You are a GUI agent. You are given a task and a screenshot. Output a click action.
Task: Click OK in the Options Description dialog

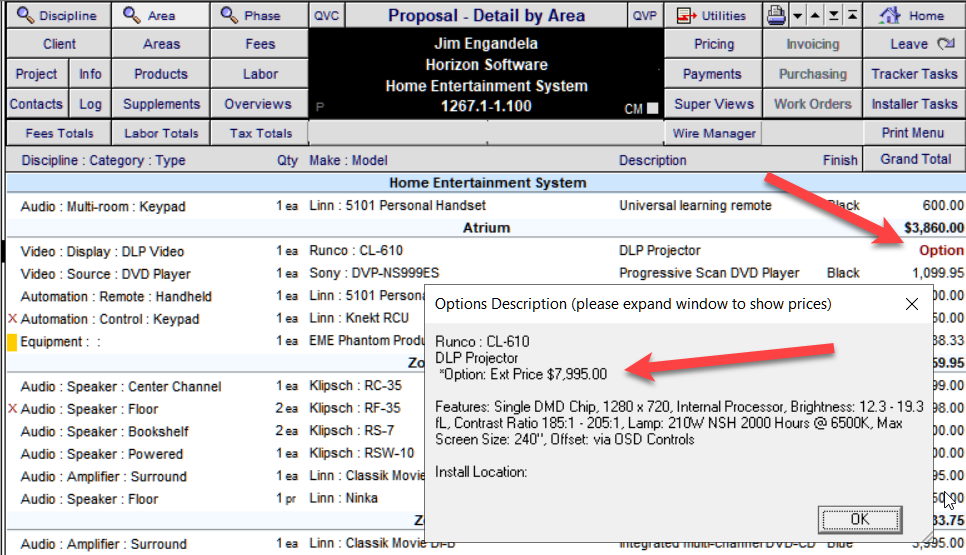[x=860, y=519]
